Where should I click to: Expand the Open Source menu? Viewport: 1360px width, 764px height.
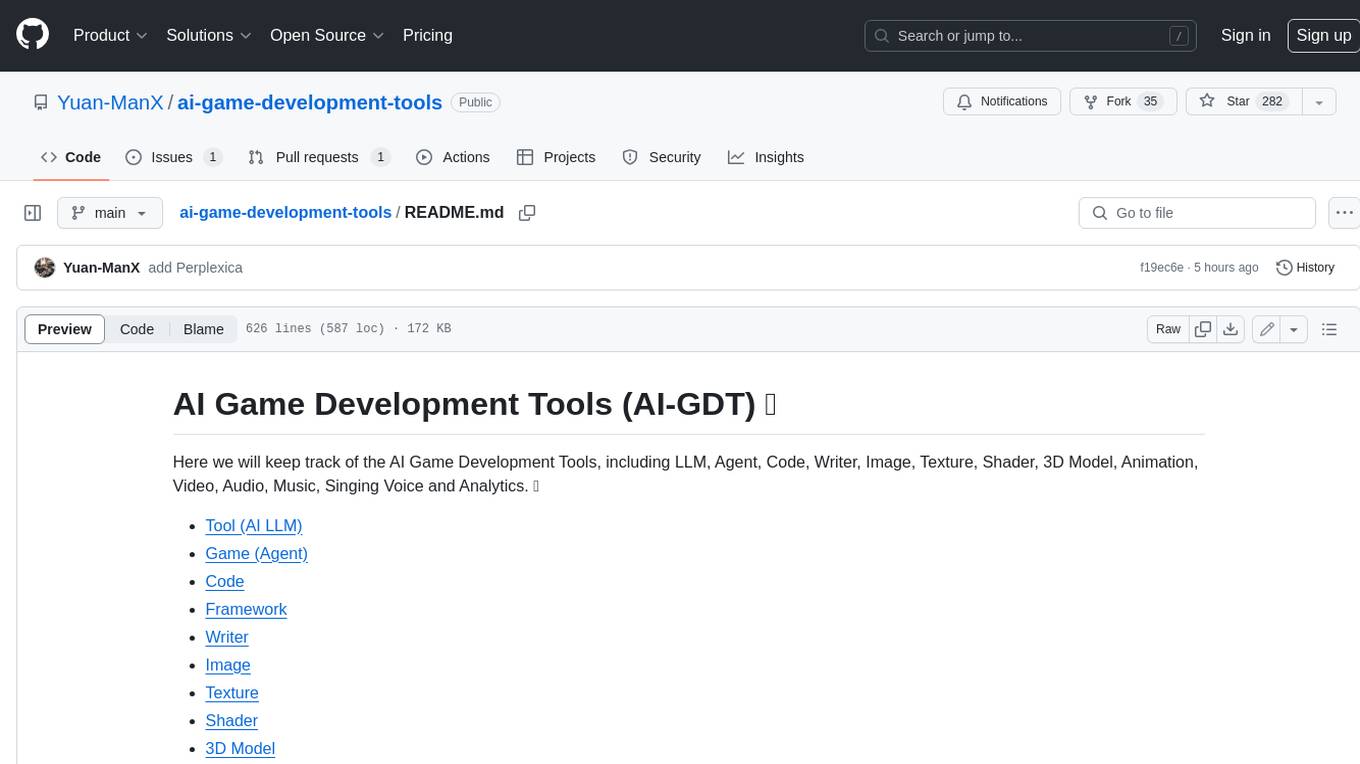point(327,35)
